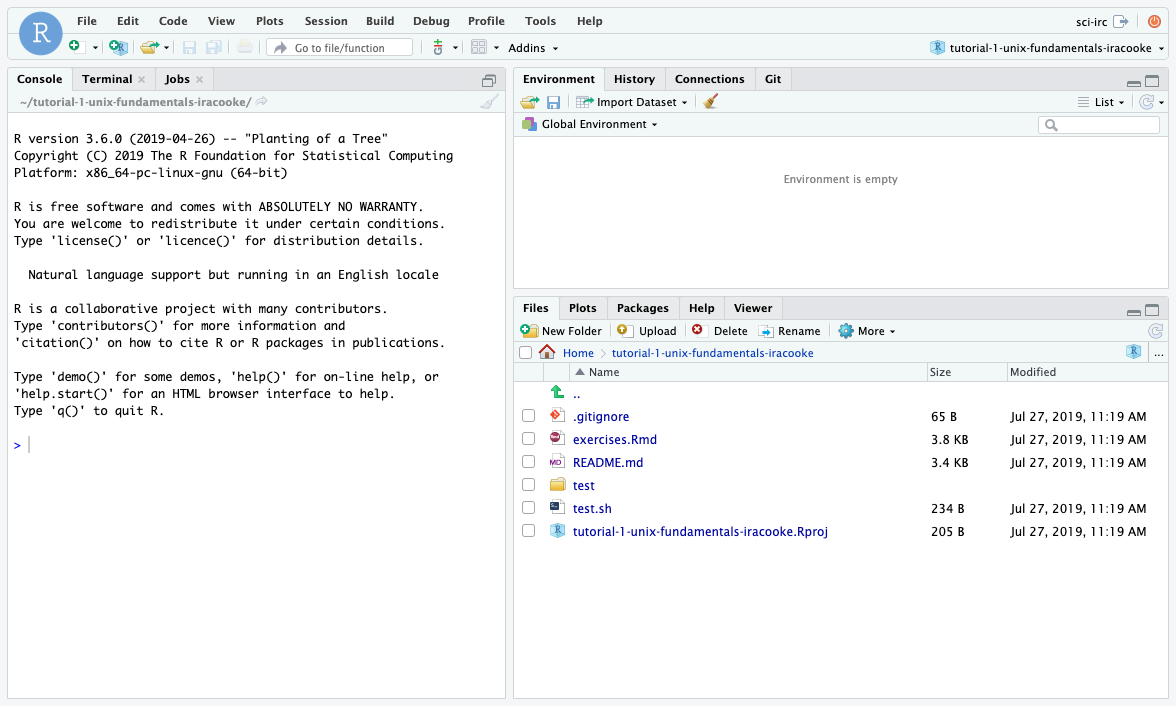
Task: Go up to parent directory arrow
Action: click(x=557, y=394)
